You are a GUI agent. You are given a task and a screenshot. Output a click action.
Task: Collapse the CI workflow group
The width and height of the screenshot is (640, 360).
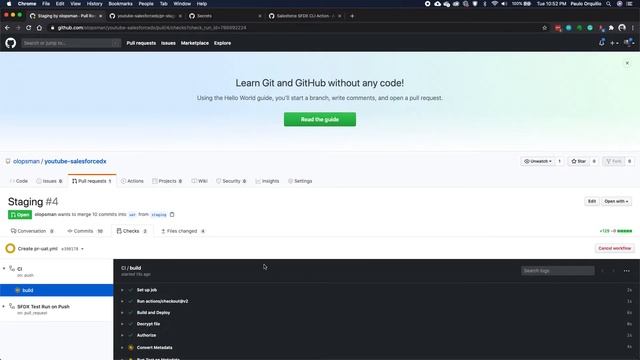coord(4,269)
